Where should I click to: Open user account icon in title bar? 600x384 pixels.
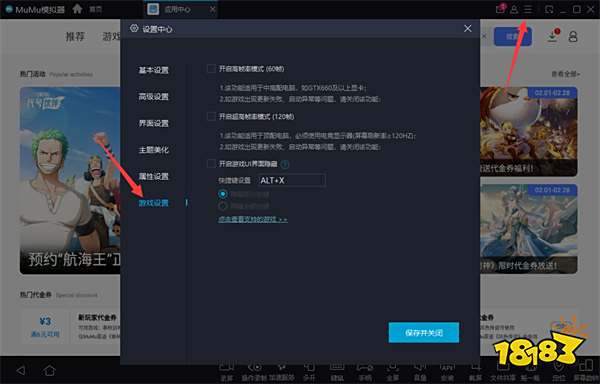click(x=514, y=9)
